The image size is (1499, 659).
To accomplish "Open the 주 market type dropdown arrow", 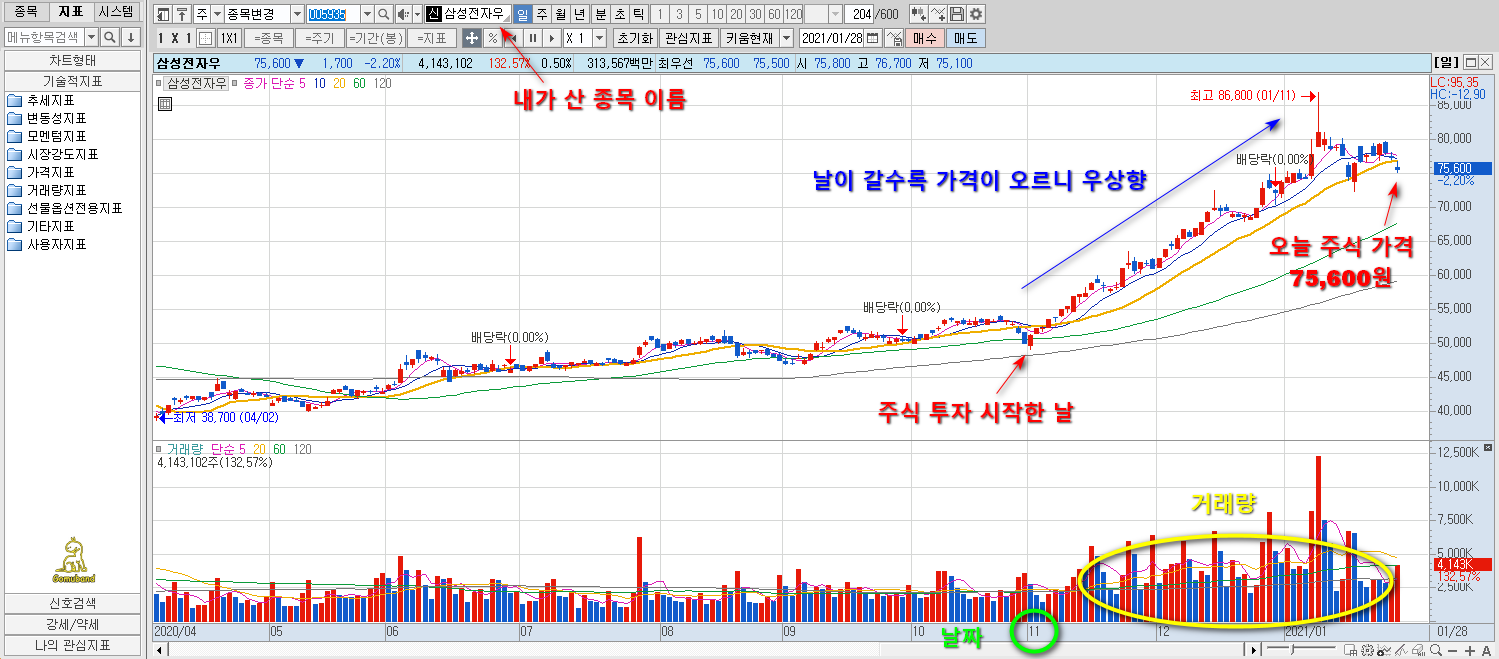I will click(x=217, y=14).
